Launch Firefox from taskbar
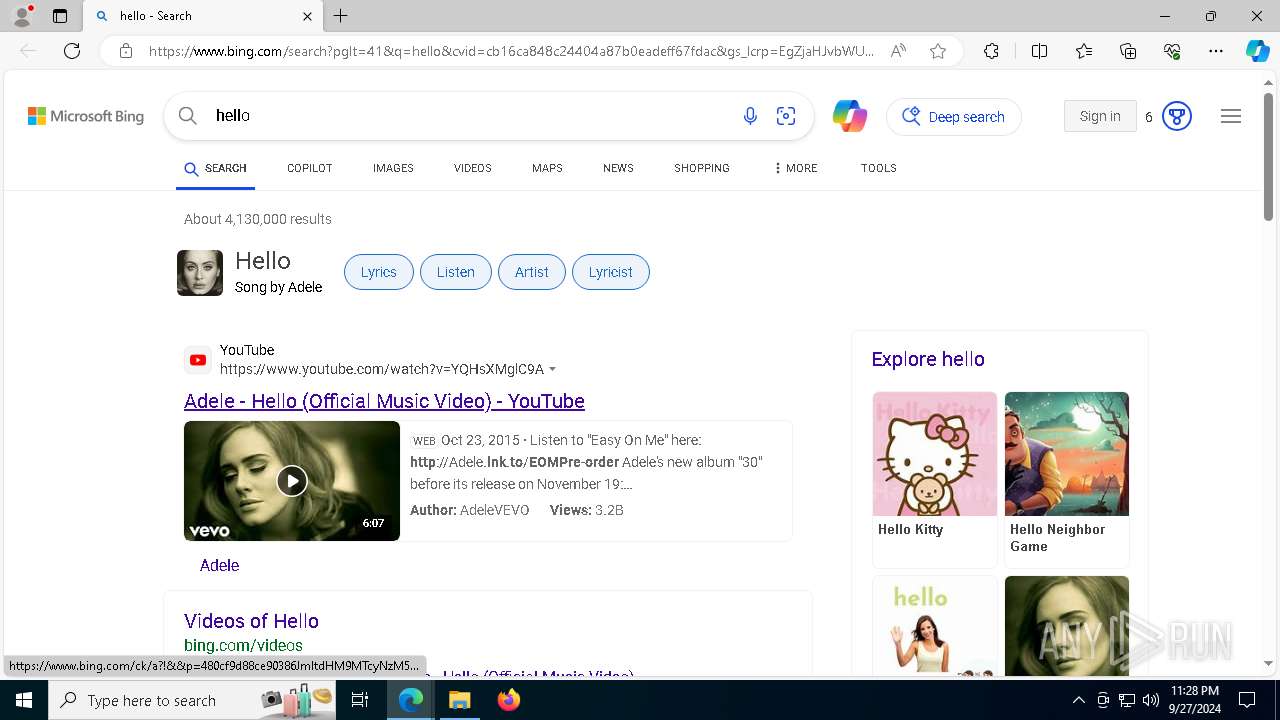 pyautogui.click(x=509, y=700)
